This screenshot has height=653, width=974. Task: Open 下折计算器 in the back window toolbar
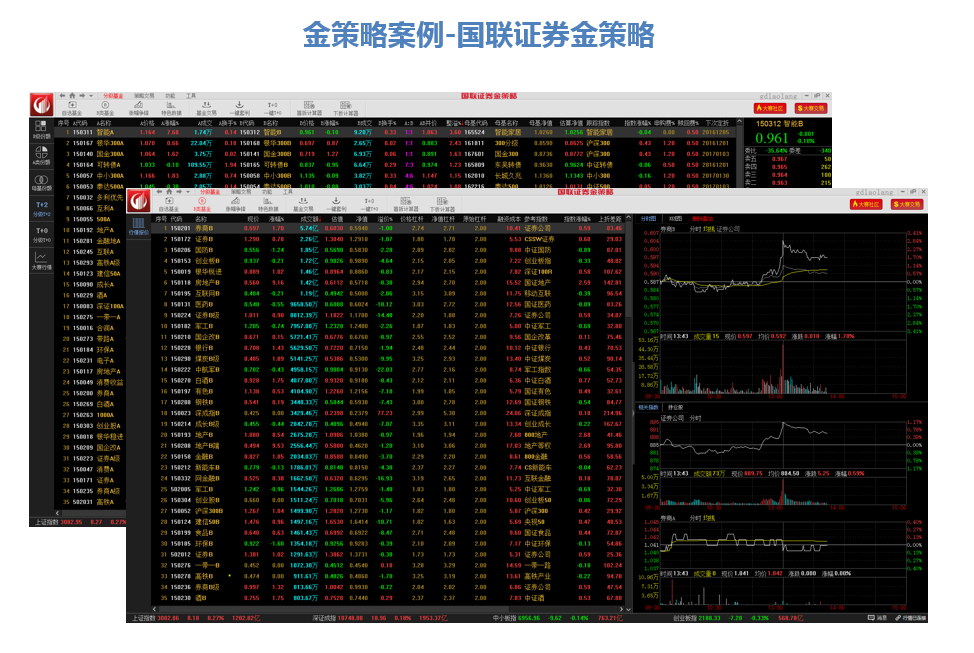(x=346, y=108)
